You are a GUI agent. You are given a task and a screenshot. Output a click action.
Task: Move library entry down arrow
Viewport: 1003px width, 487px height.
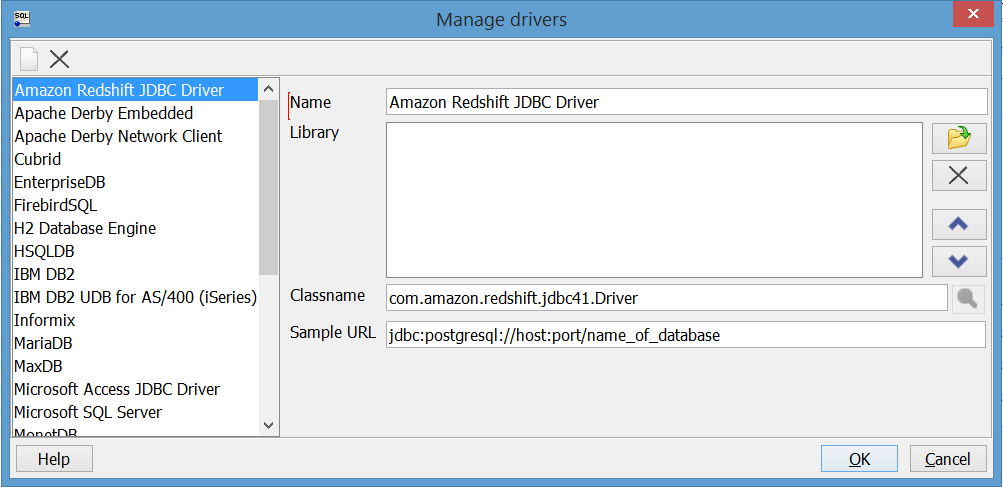pos(959,262)
